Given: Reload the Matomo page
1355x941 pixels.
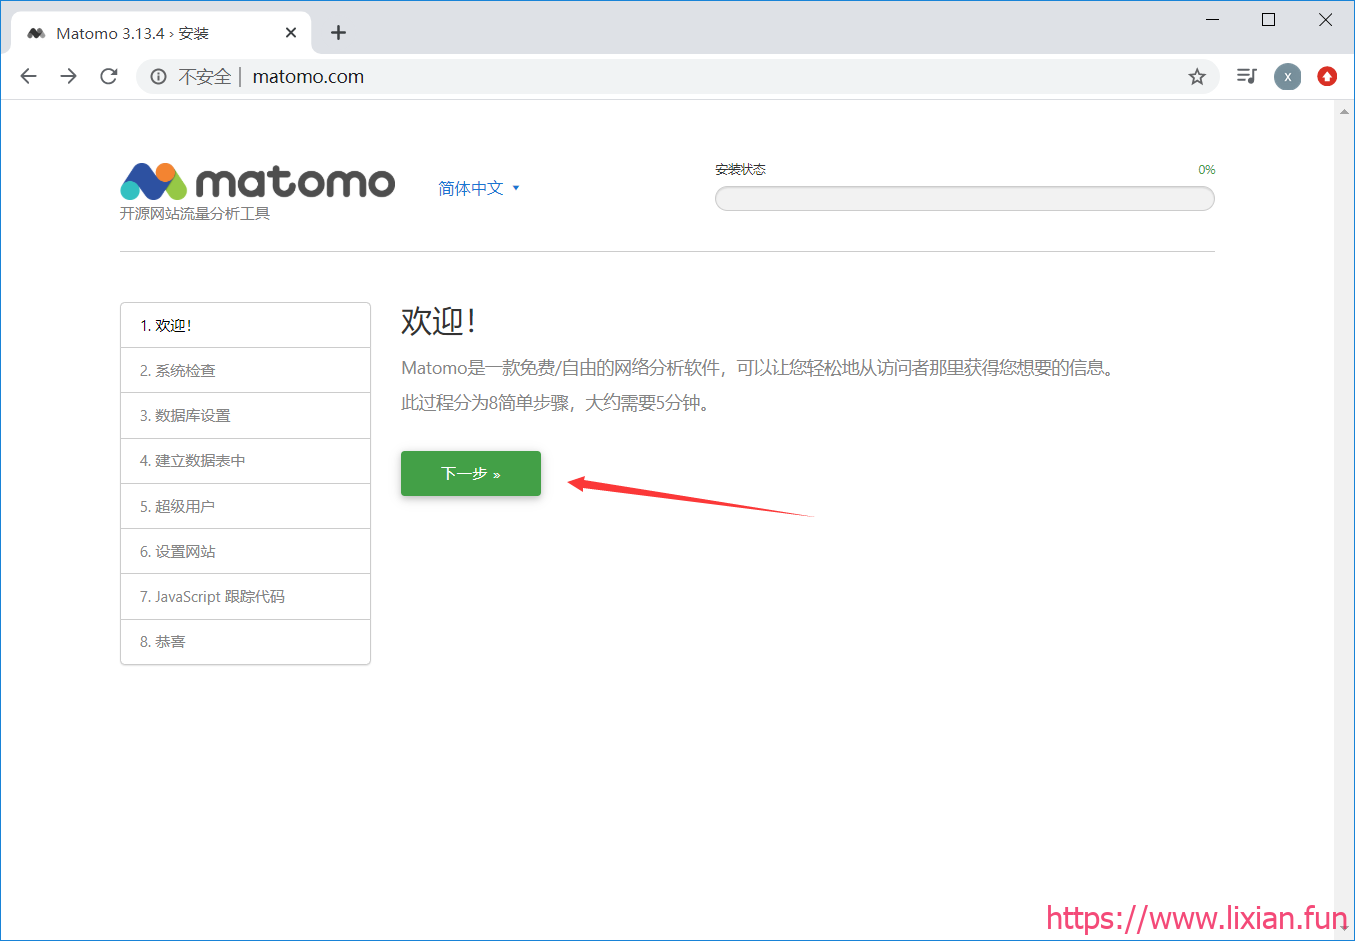Looking at the screenshot, I should coord(109,76).
